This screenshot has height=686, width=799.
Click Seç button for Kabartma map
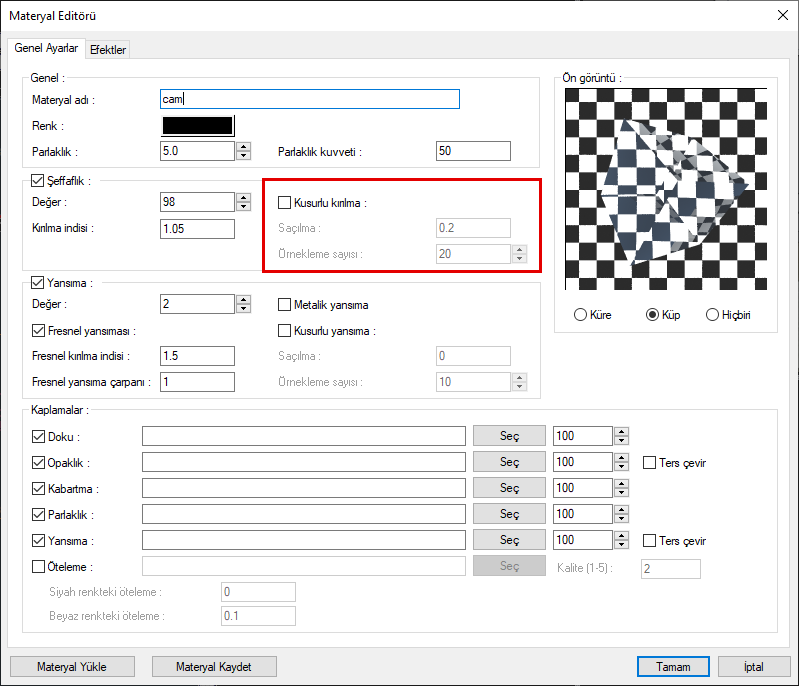[x=509, y=488]
